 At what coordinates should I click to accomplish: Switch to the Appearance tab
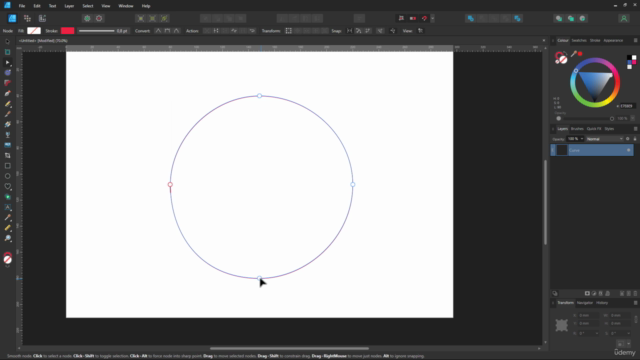pos(613,40)
